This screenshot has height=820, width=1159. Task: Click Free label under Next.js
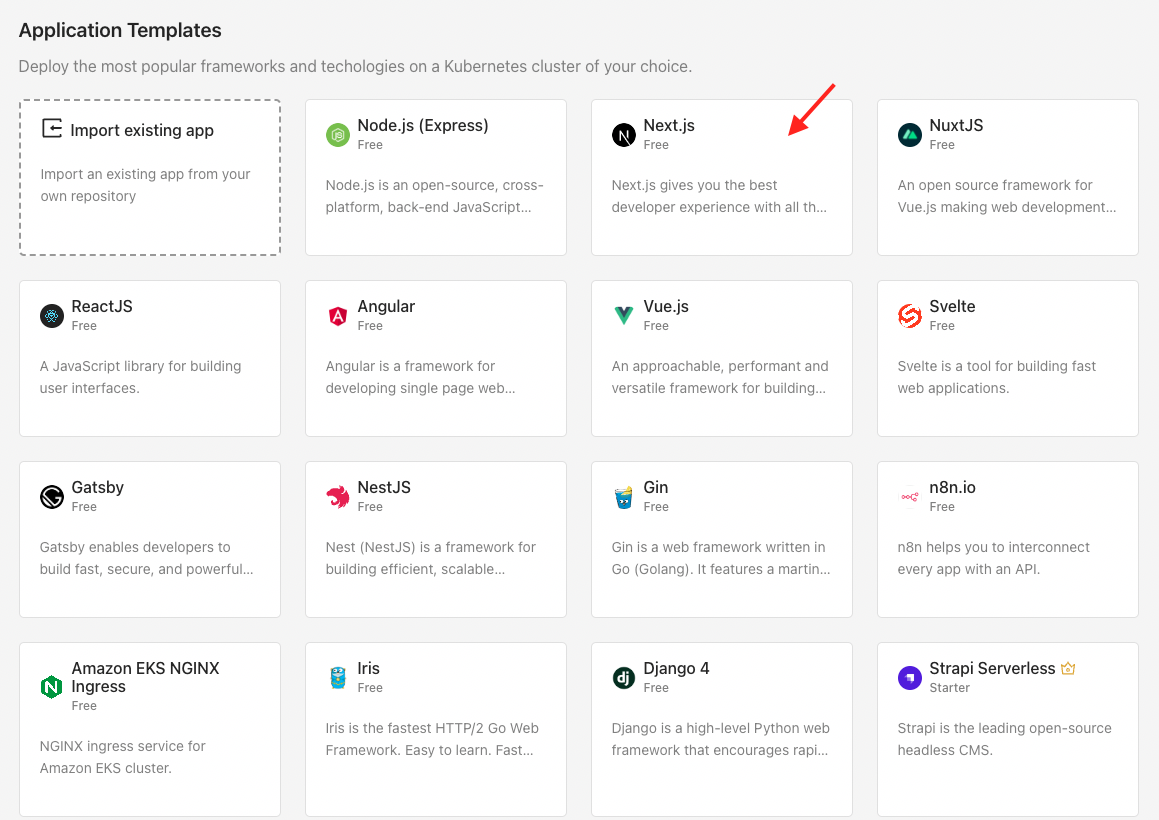pos(656,145)
